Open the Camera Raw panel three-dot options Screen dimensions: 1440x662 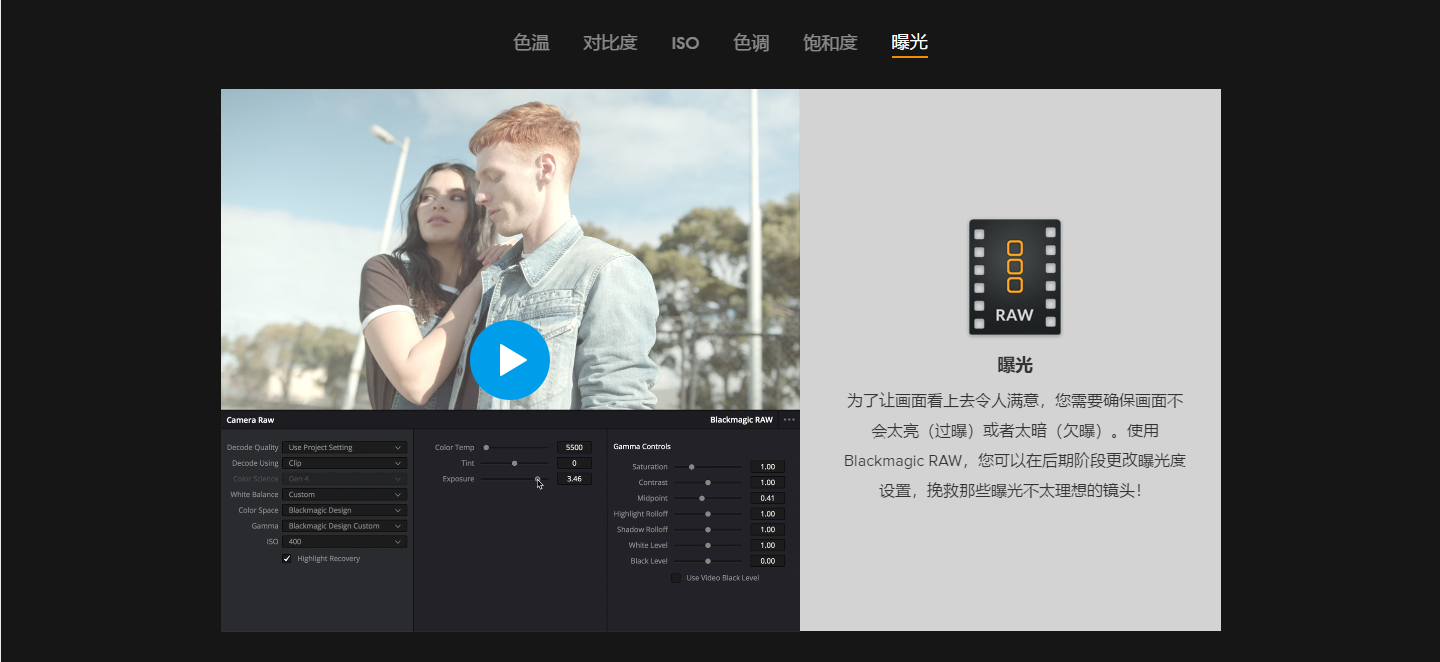click(x=789, y=420)
